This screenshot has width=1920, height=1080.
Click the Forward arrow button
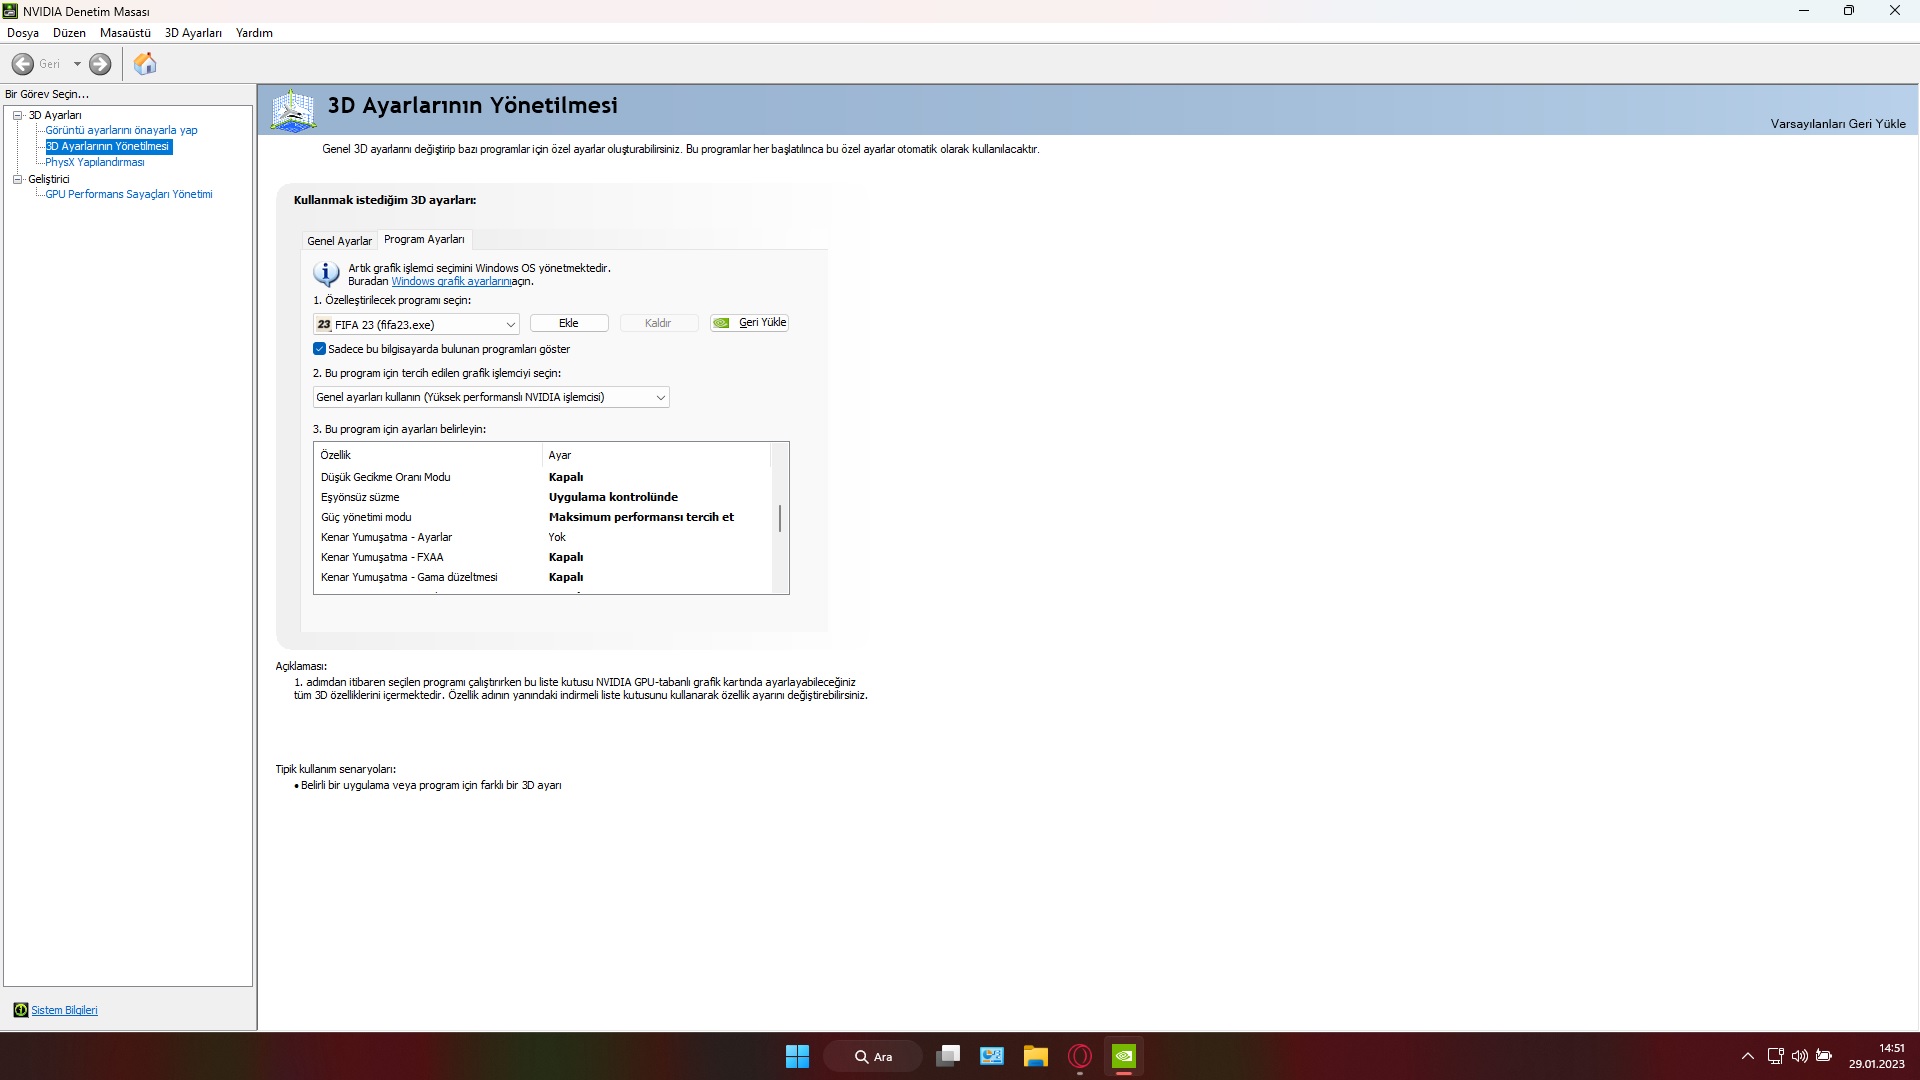(x=100, y=64)
